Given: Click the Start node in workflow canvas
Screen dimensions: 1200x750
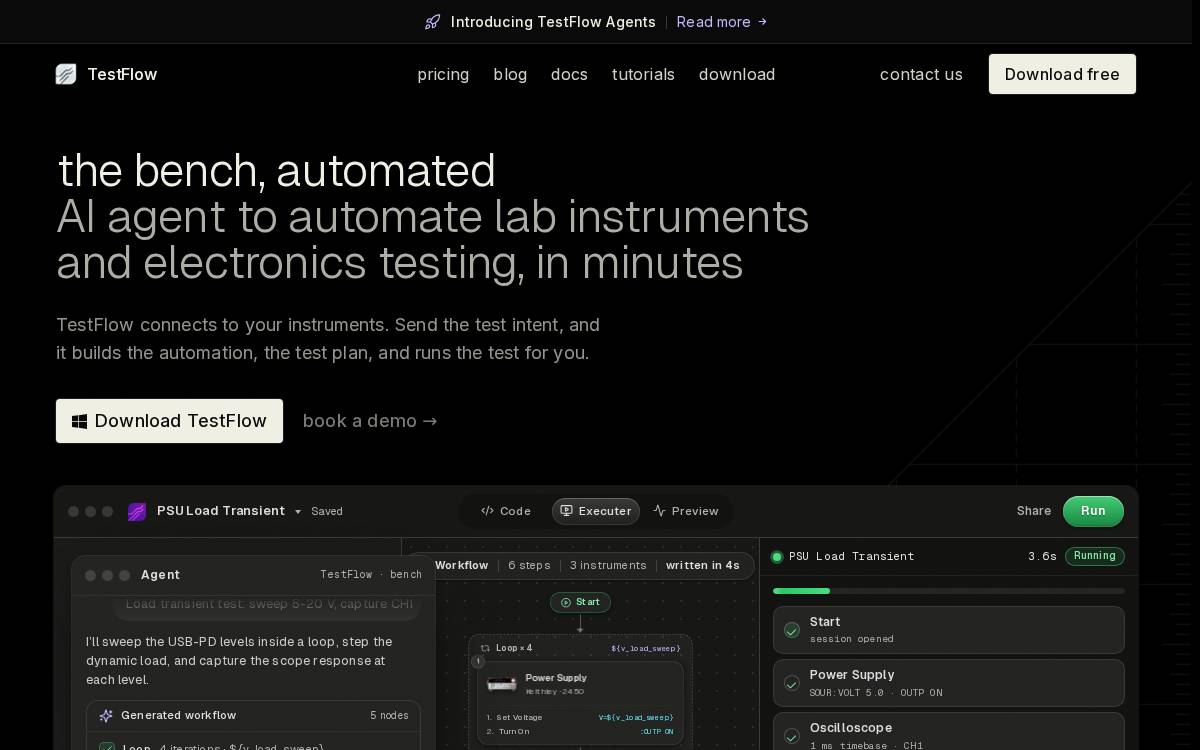Looking at the screenshot, I should pyautogui.click(x=580, y=602).
